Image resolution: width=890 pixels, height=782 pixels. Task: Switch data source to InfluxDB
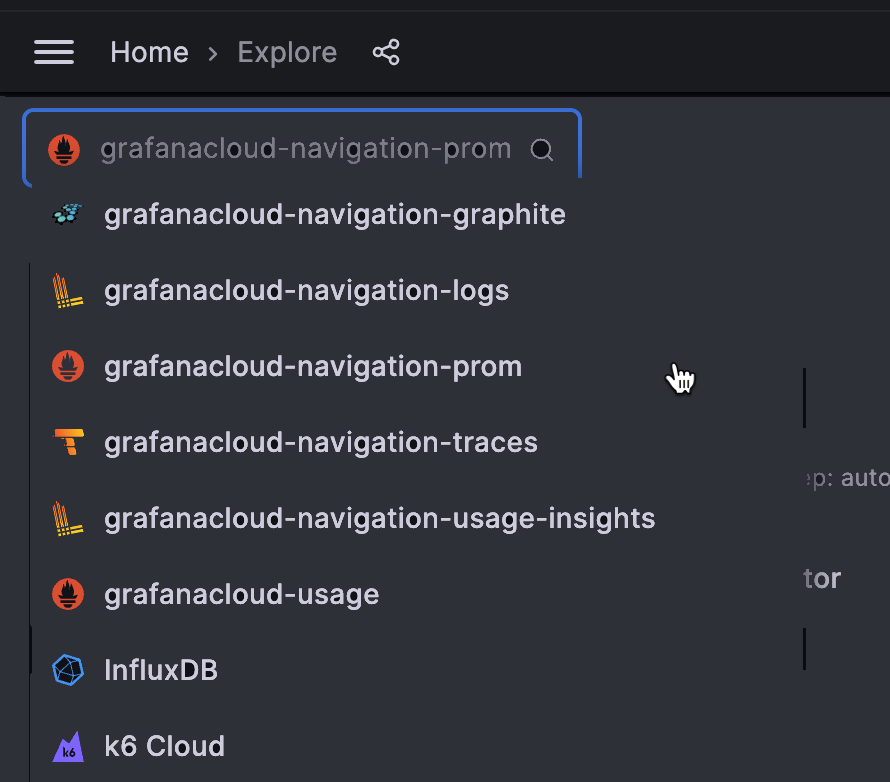[x=160, y=670]
